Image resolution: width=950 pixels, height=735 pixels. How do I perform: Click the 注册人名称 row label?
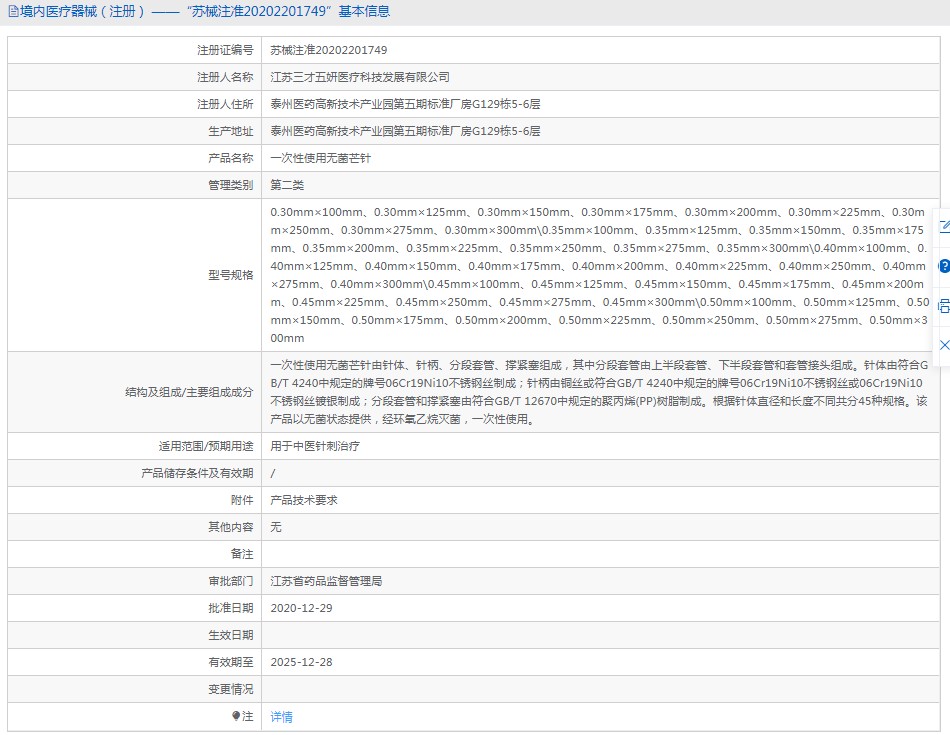pos(225,77)
